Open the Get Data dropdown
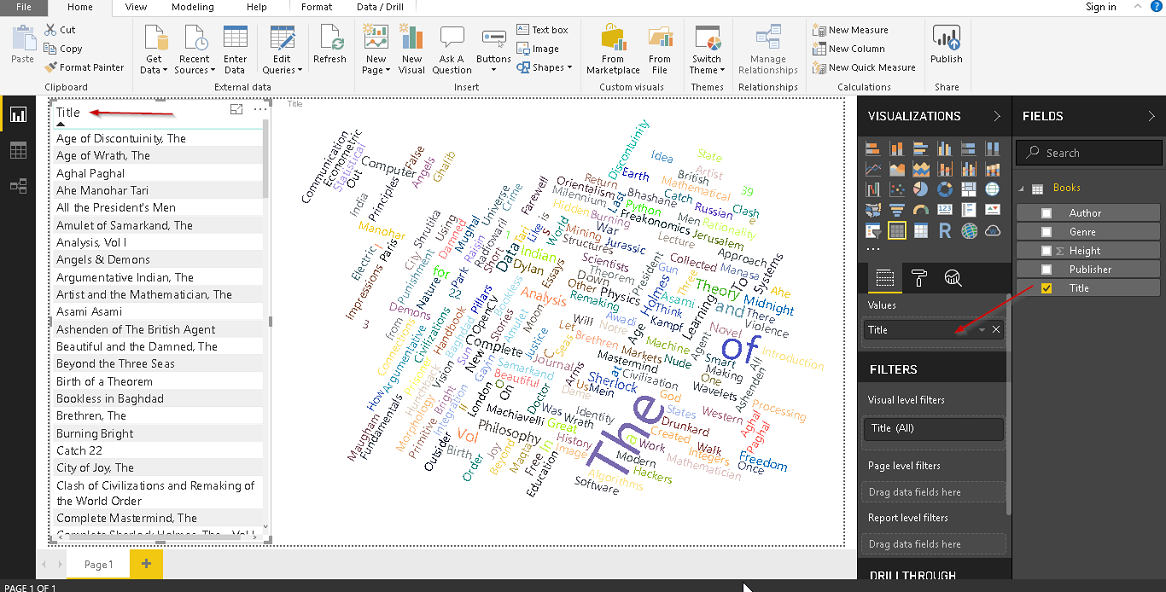Image resolution: width=1166 pixels, height=592 pixels. (153, 70)
